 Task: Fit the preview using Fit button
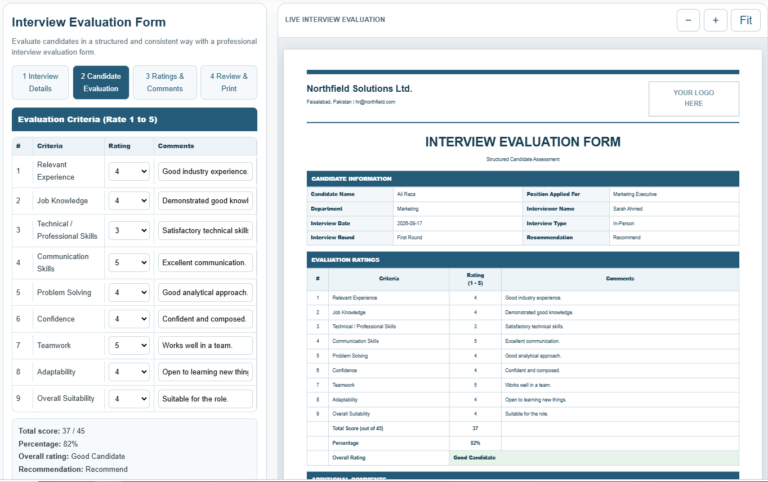pyautogui.click(x=745, y=21)
